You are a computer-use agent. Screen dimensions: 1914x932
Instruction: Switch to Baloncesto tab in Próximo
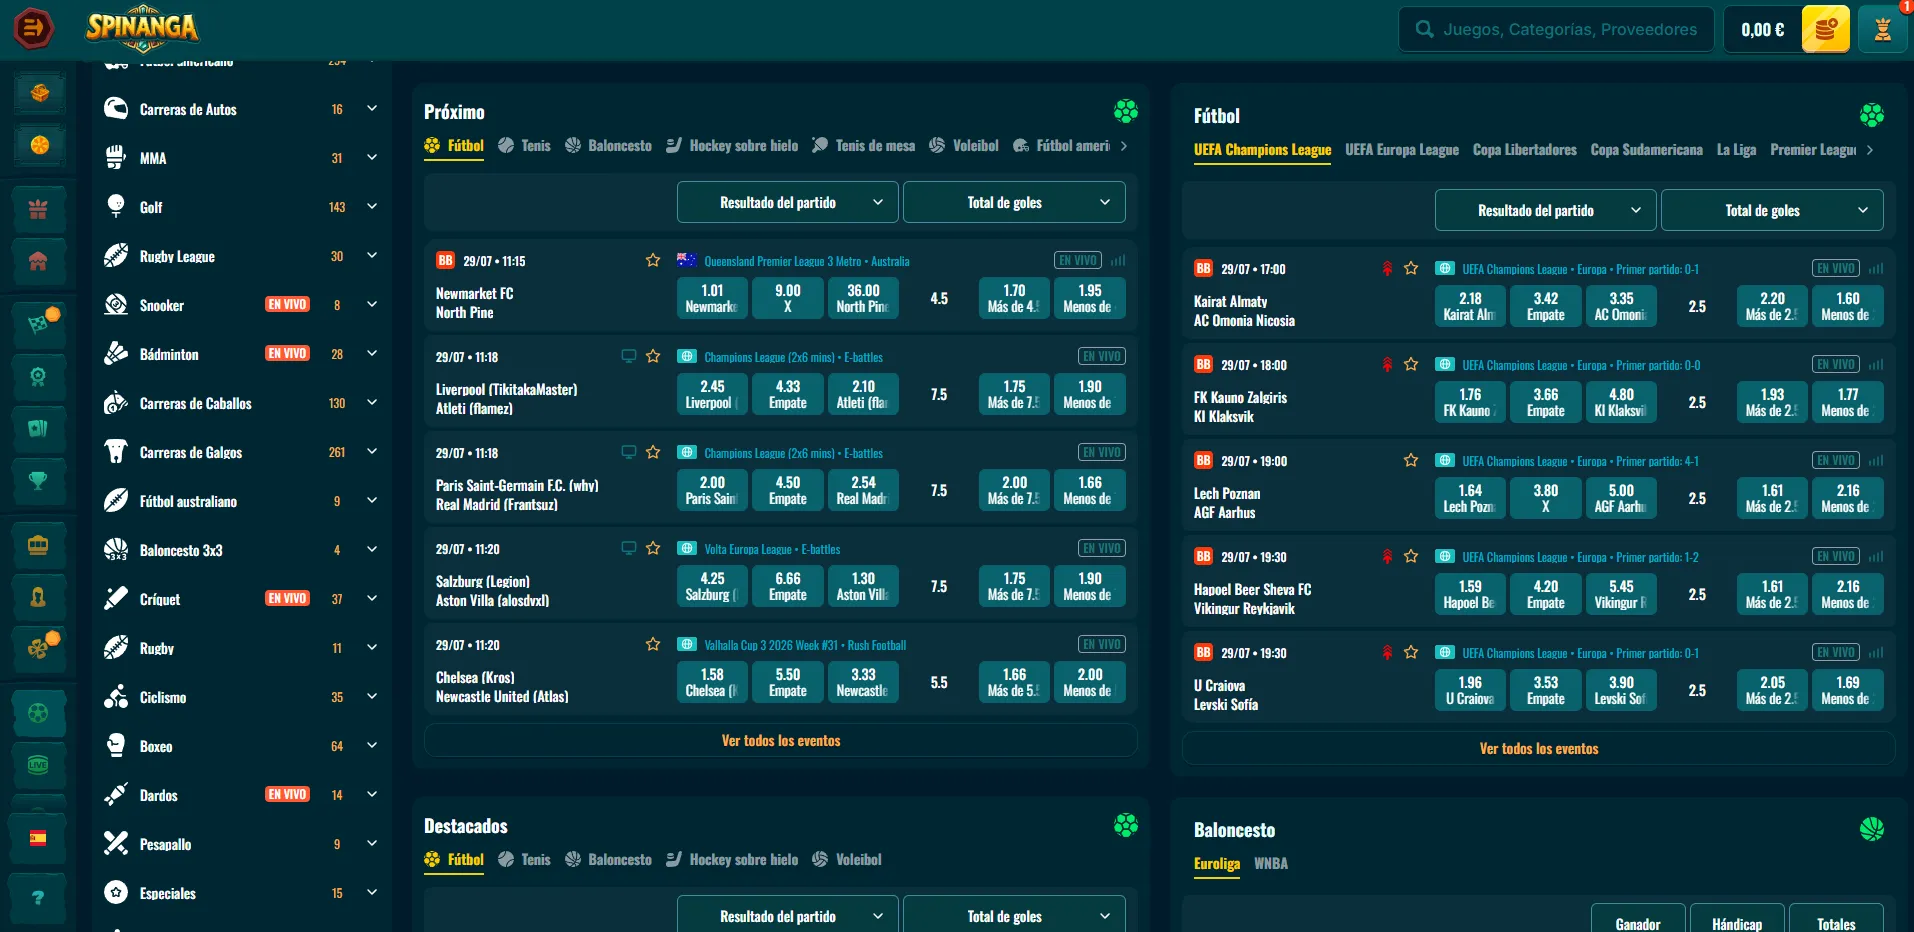pos(608,146)
